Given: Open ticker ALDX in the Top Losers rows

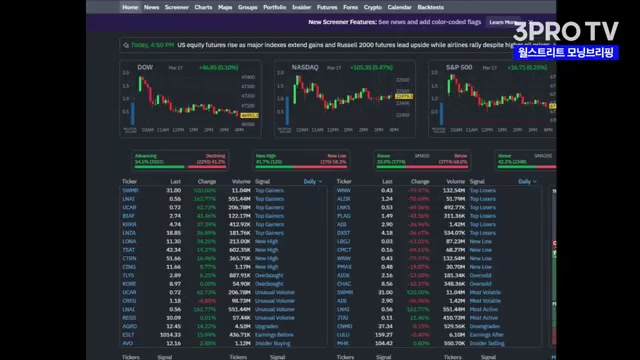Looking at the screenshot, I should tap(344, 199).
